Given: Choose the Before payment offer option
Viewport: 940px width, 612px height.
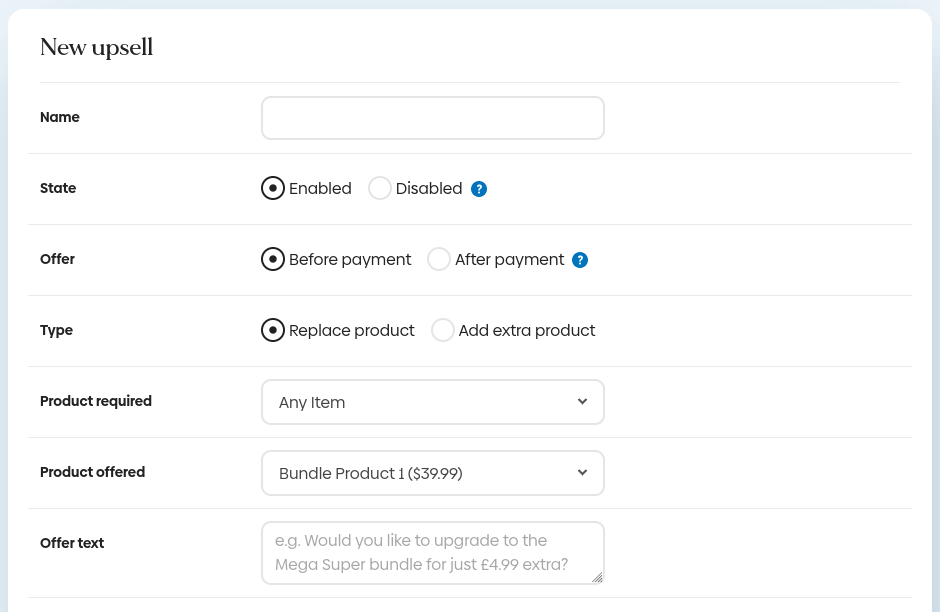Looking at the screenshot, I should [x=273, y=259].
